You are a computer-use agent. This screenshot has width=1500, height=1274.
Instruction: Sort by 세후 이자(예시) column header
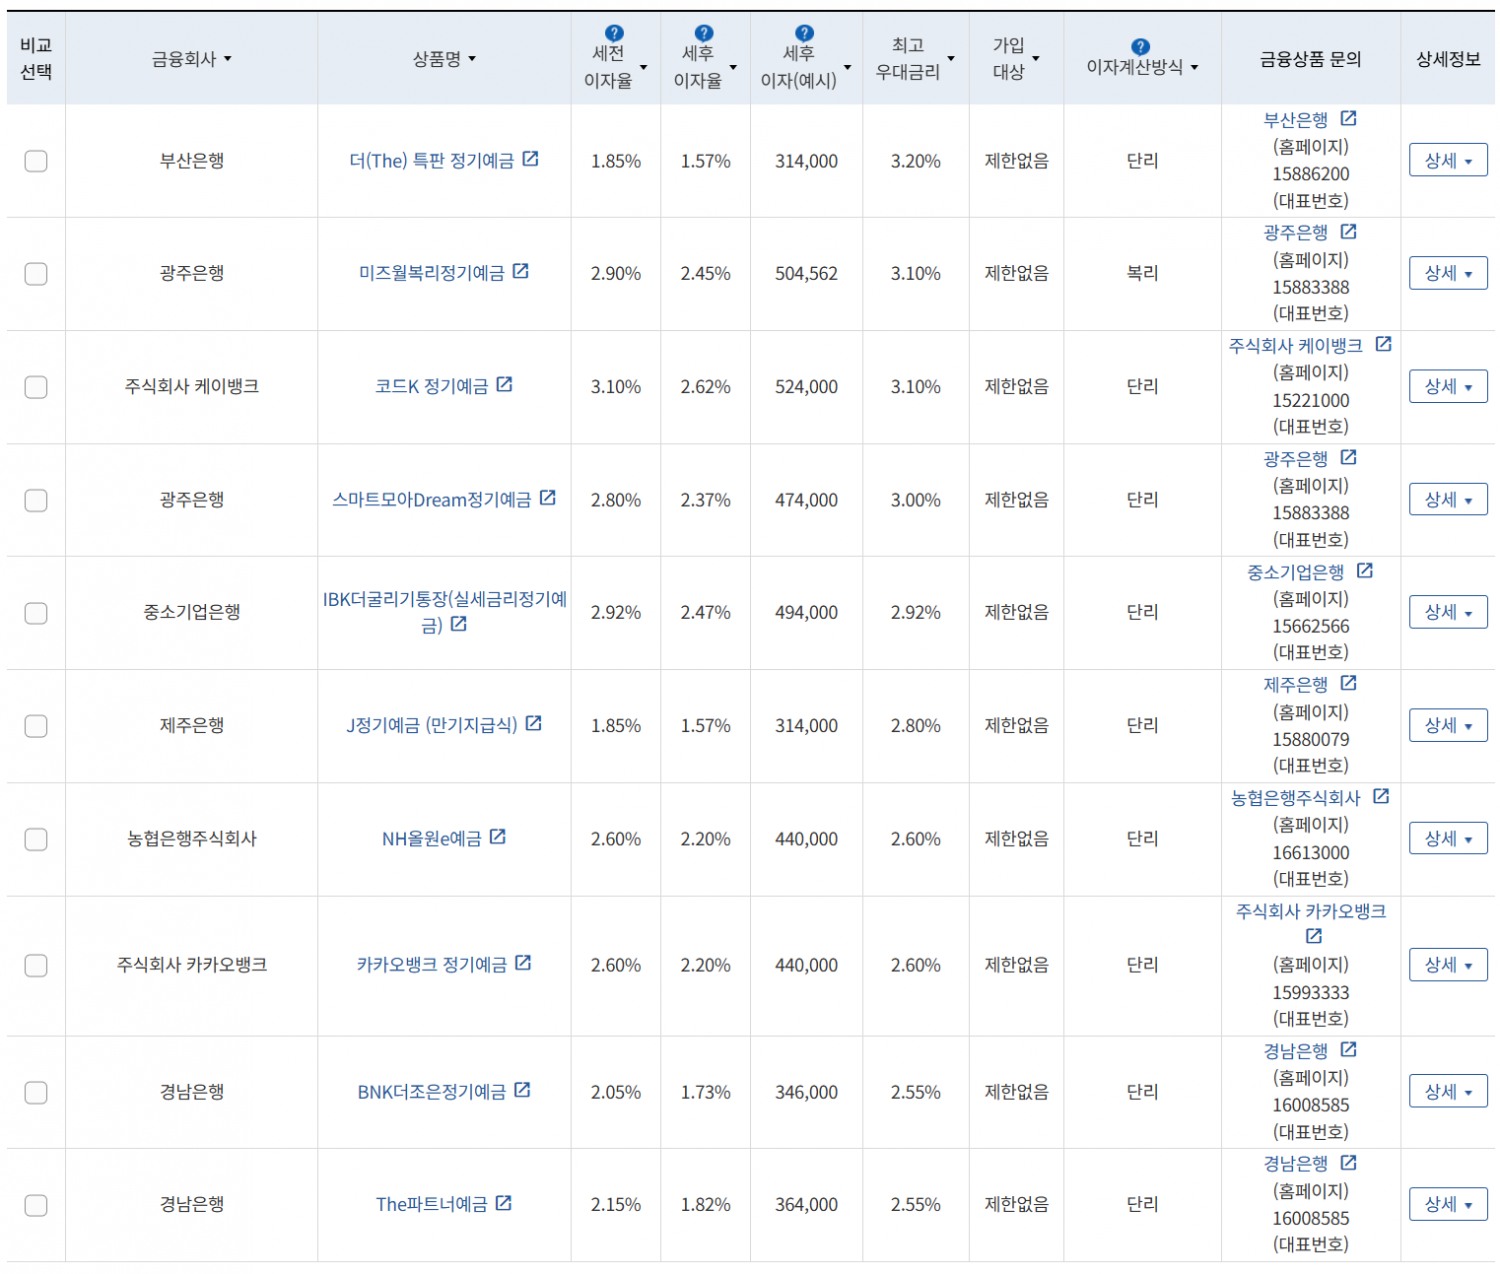tap(805, 67)
